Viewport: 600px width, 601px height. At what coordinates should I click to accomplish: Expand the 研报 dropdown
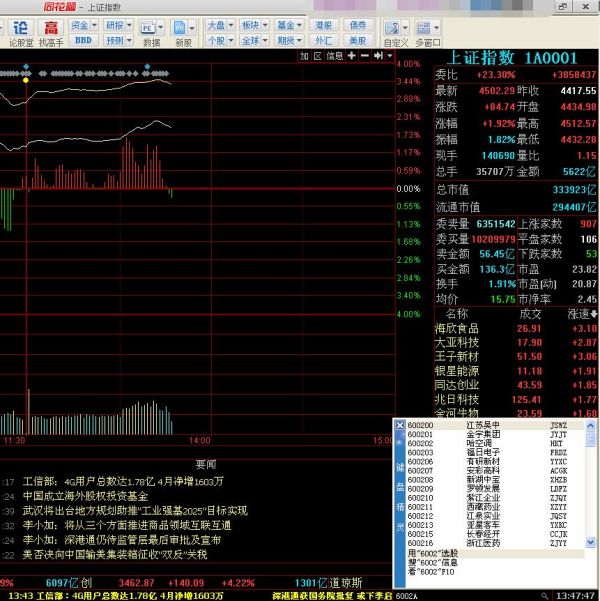129,25
